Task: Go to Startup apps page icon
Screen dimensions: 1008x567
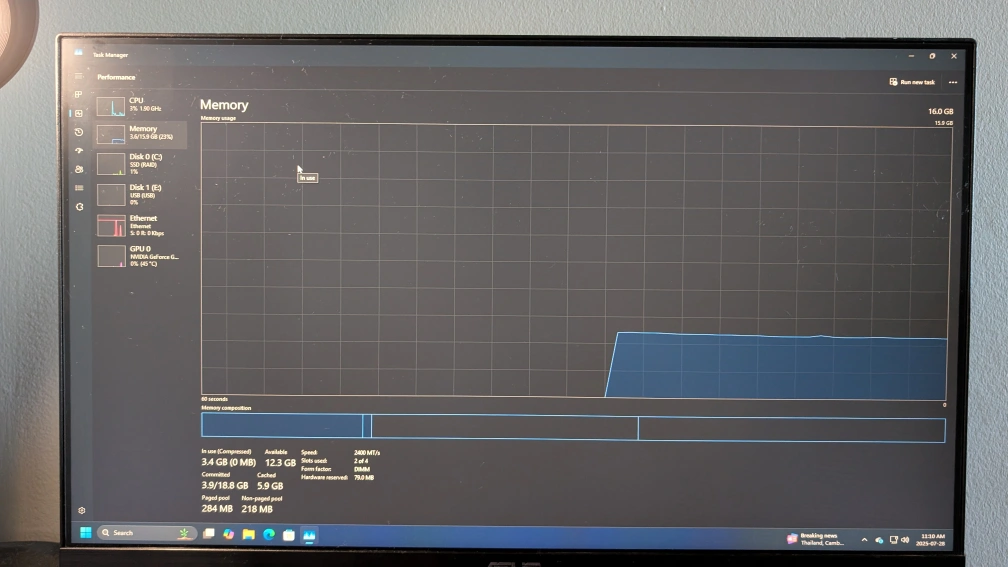Action: point(79,150)
